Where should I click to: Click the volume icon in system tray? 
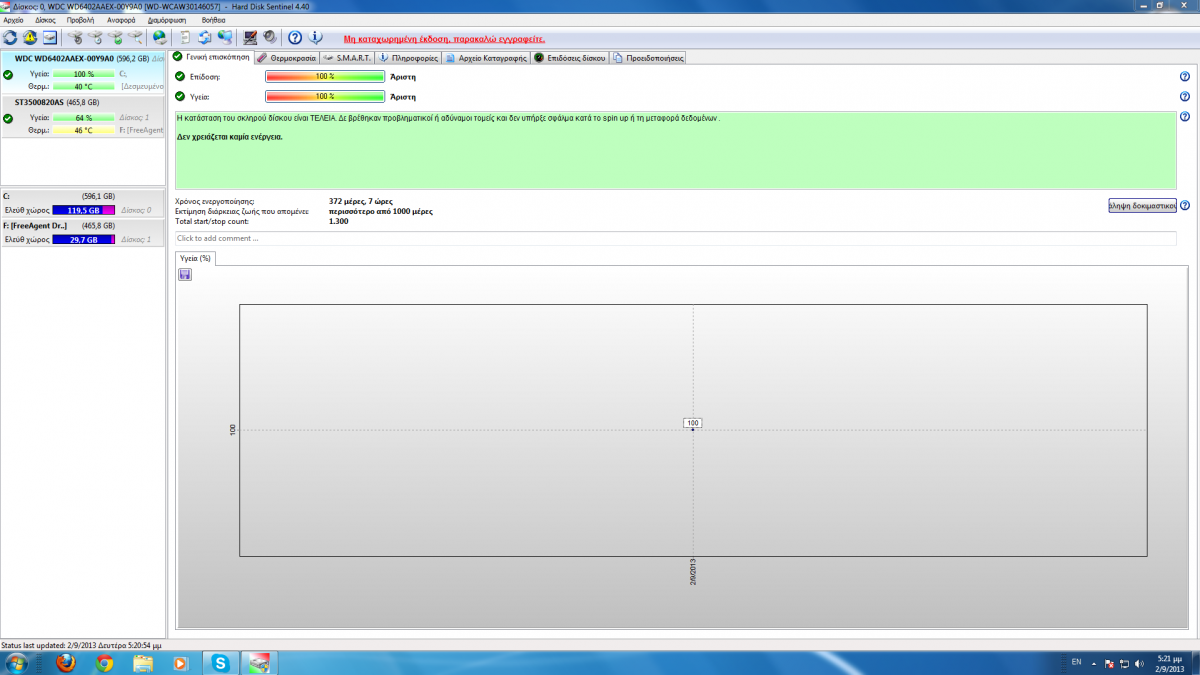tap(1141, 663)
